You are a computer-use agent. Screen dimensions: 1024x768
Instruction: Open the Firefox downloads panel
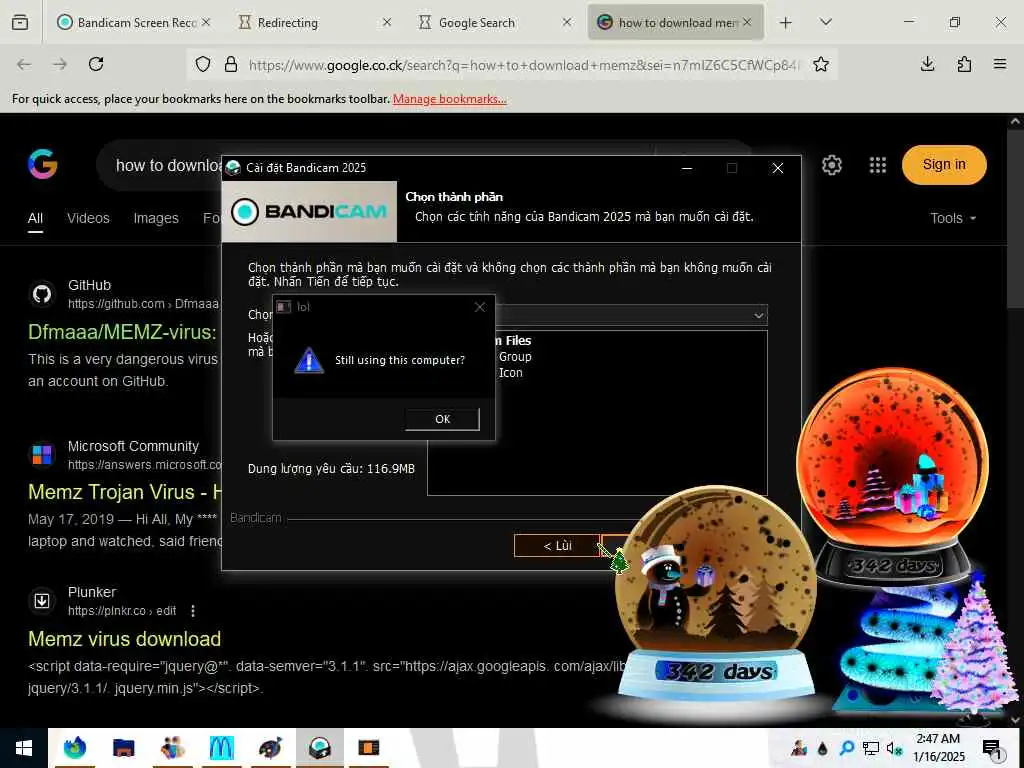pos(927,64)
